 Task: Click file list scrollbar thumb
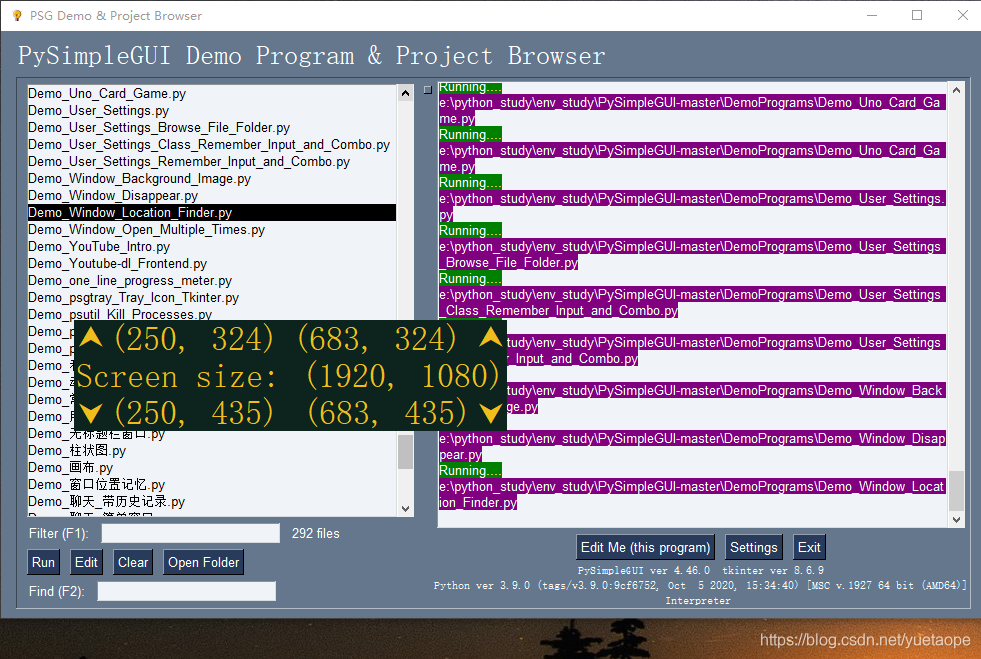click(x=405, y=451)
